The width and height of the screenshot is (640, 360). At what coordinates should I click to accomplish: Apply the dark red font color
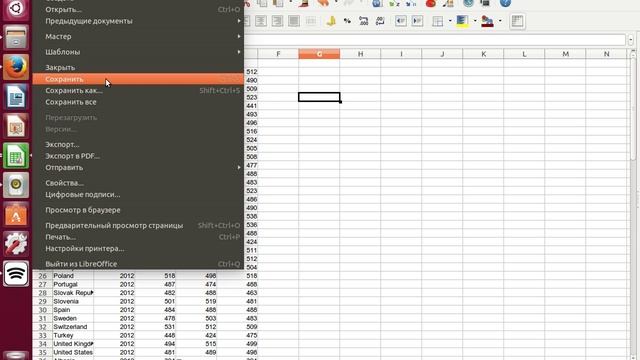click(487, 21)
